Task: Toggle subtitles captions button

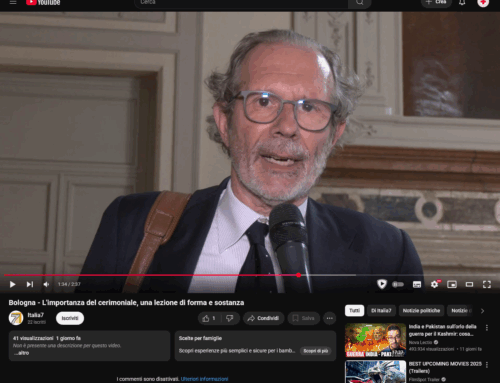Action: tap(417, 284)
